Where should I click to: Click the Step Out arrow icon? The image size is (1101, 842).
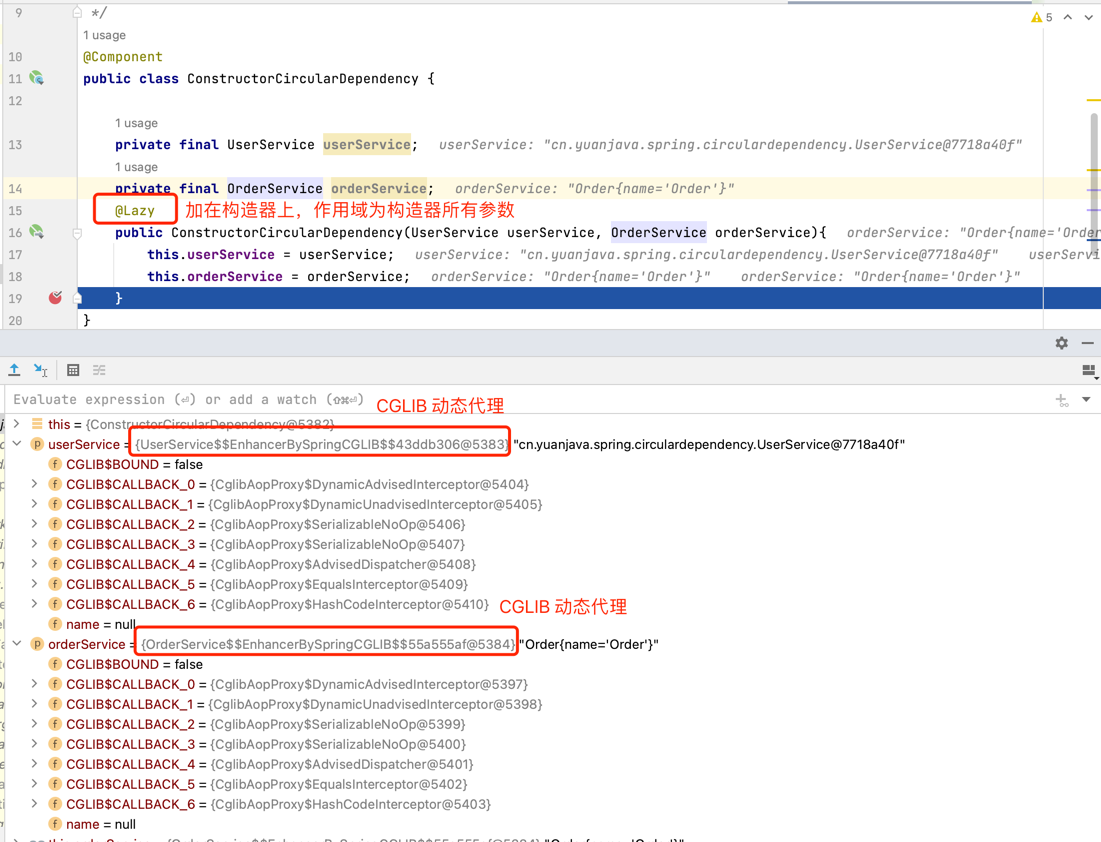[x=14, y=370]
